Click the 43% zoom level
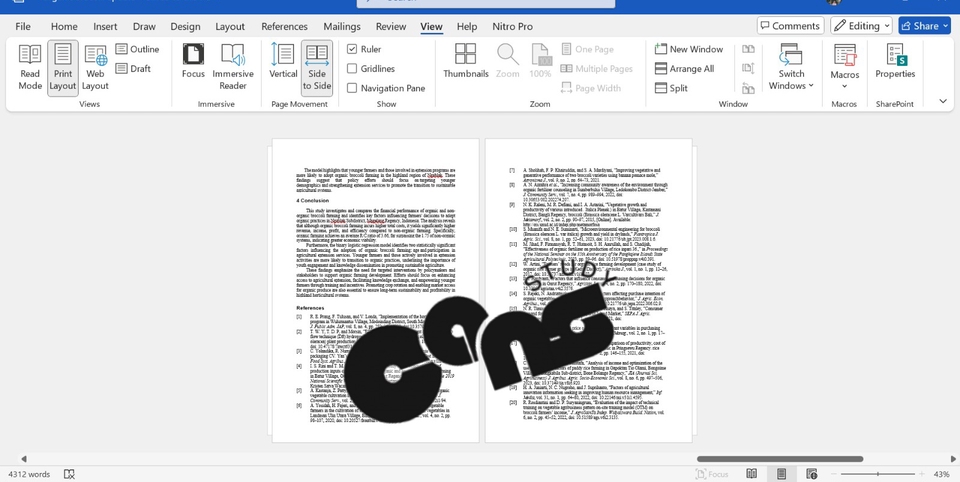This screenshot has width=960, height=482. click(941, 474)
